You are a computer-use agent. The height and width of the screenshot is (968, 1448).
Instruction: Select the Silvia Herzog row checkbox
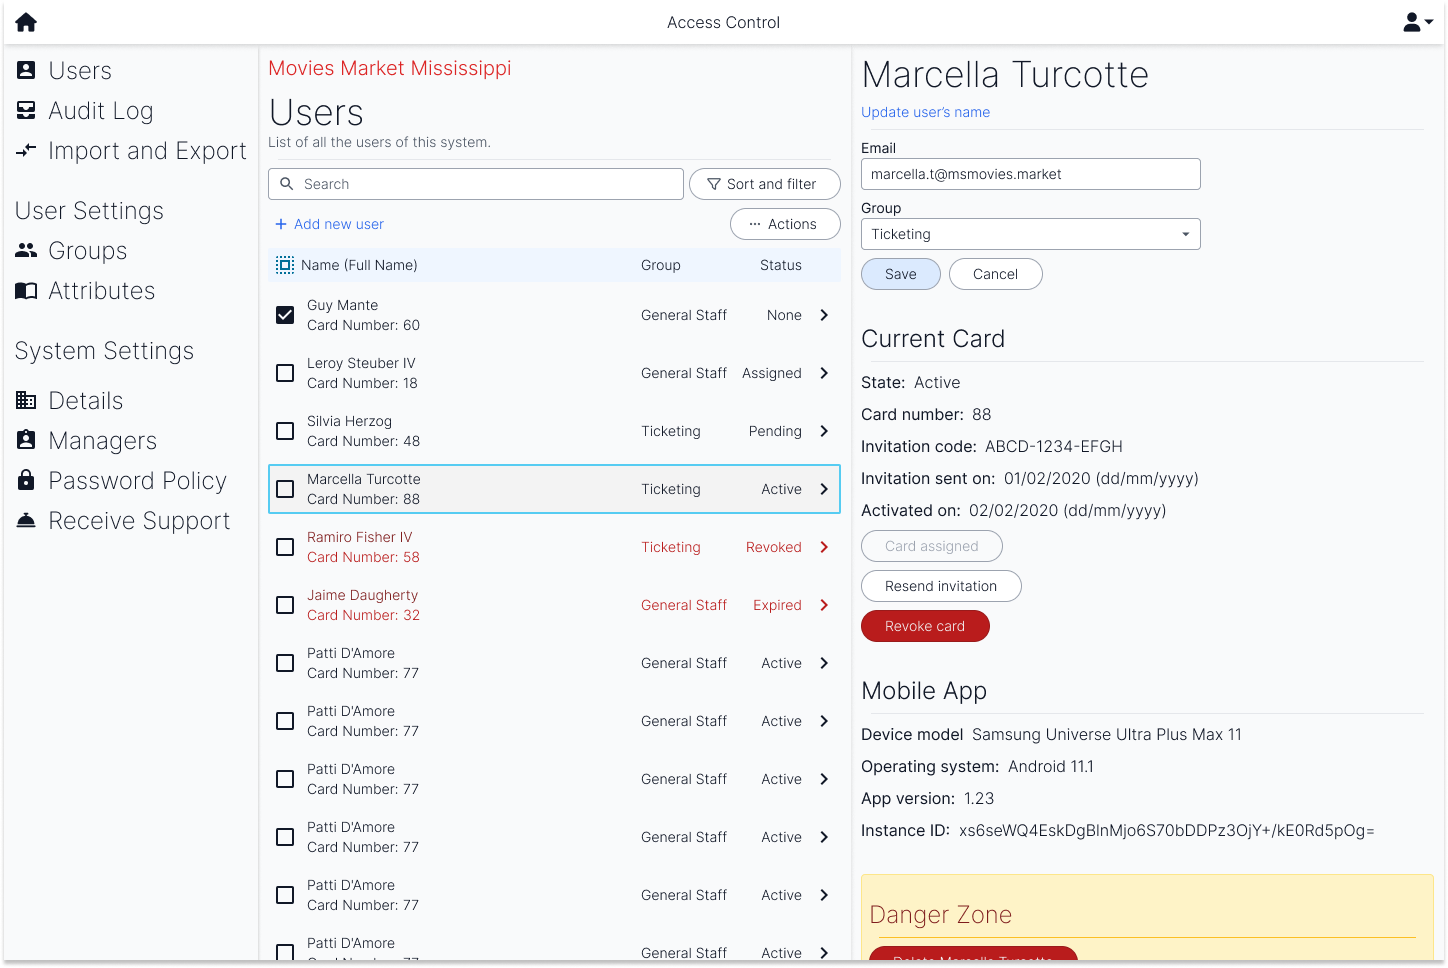coord(285,431)
